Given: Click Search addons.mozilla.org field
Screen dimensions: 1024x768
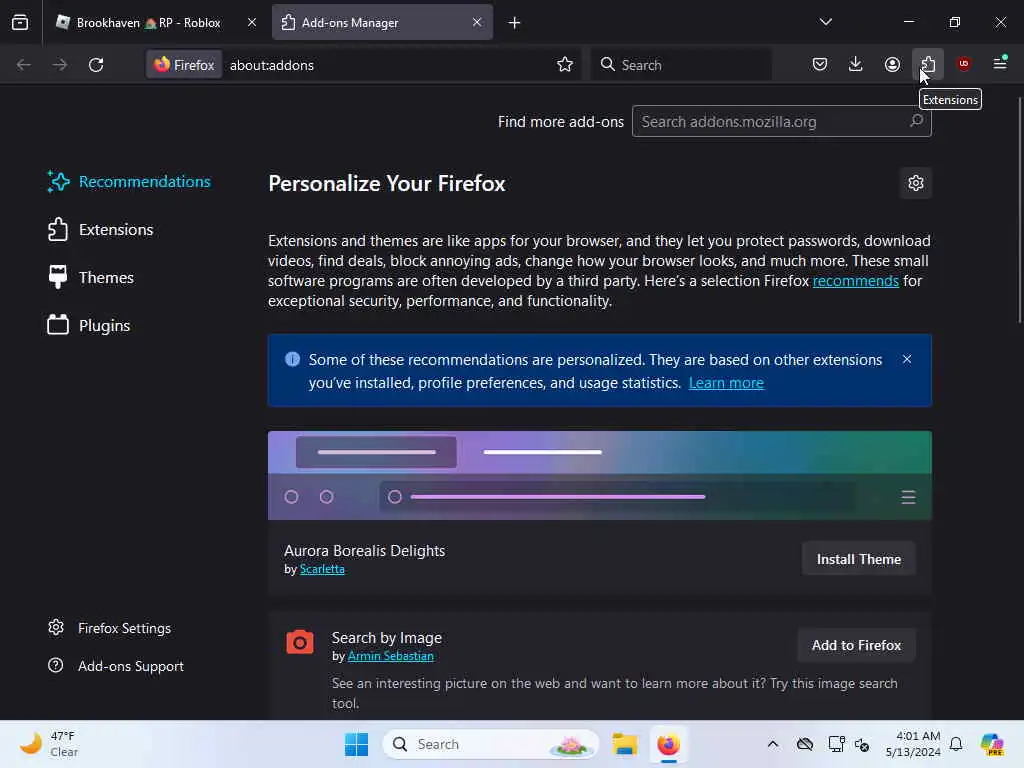Looking at the screenshot, I should pyautogui.click(x=781, y=121).
